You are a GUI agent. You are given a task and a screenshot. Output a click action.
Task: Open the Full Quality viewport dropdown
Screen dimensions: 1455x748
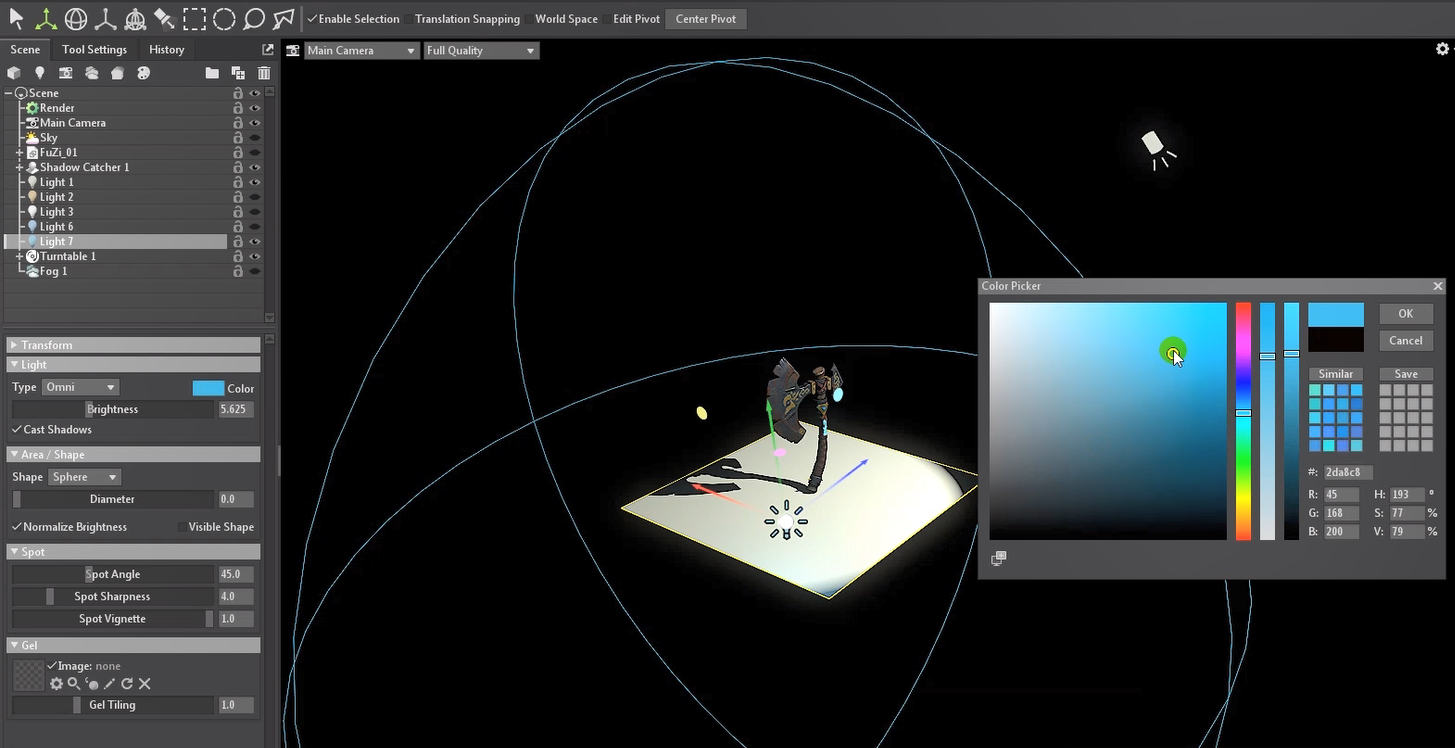pos(481,51)
